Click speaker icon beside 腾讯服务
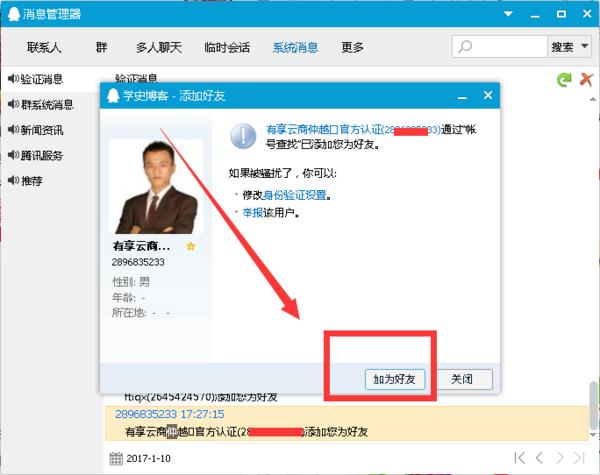This screenshot has width=600, height=475. (x=13, y=155)
